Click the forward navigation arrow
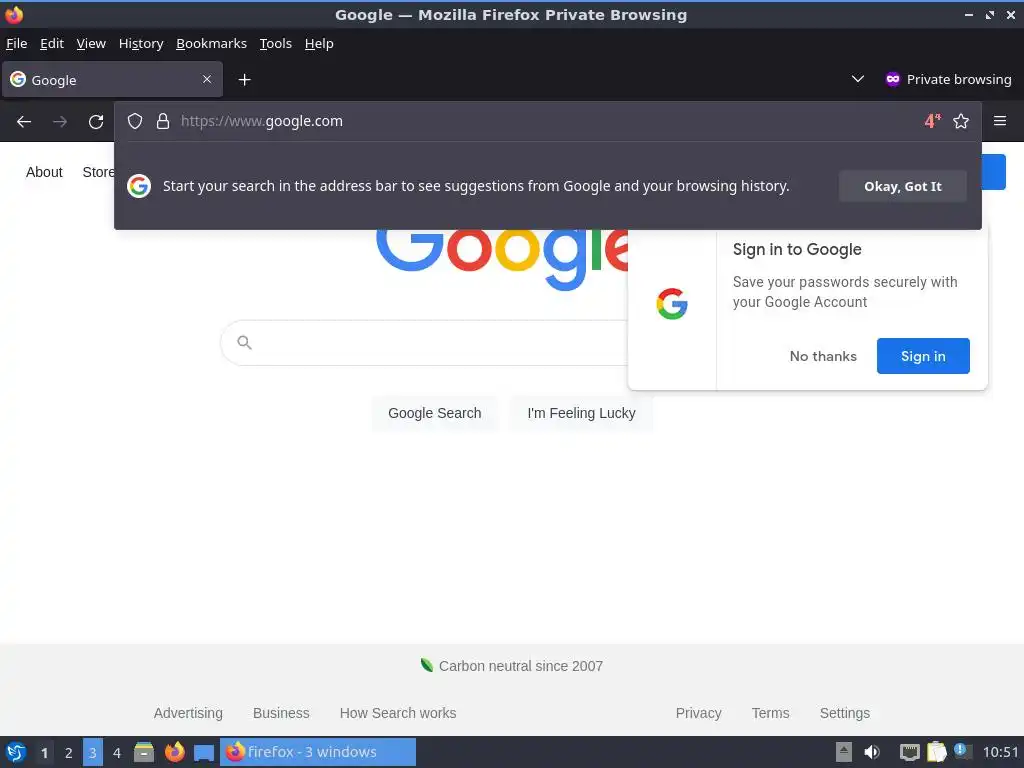Screen dimensions: 1024x768 click(60, 121)
